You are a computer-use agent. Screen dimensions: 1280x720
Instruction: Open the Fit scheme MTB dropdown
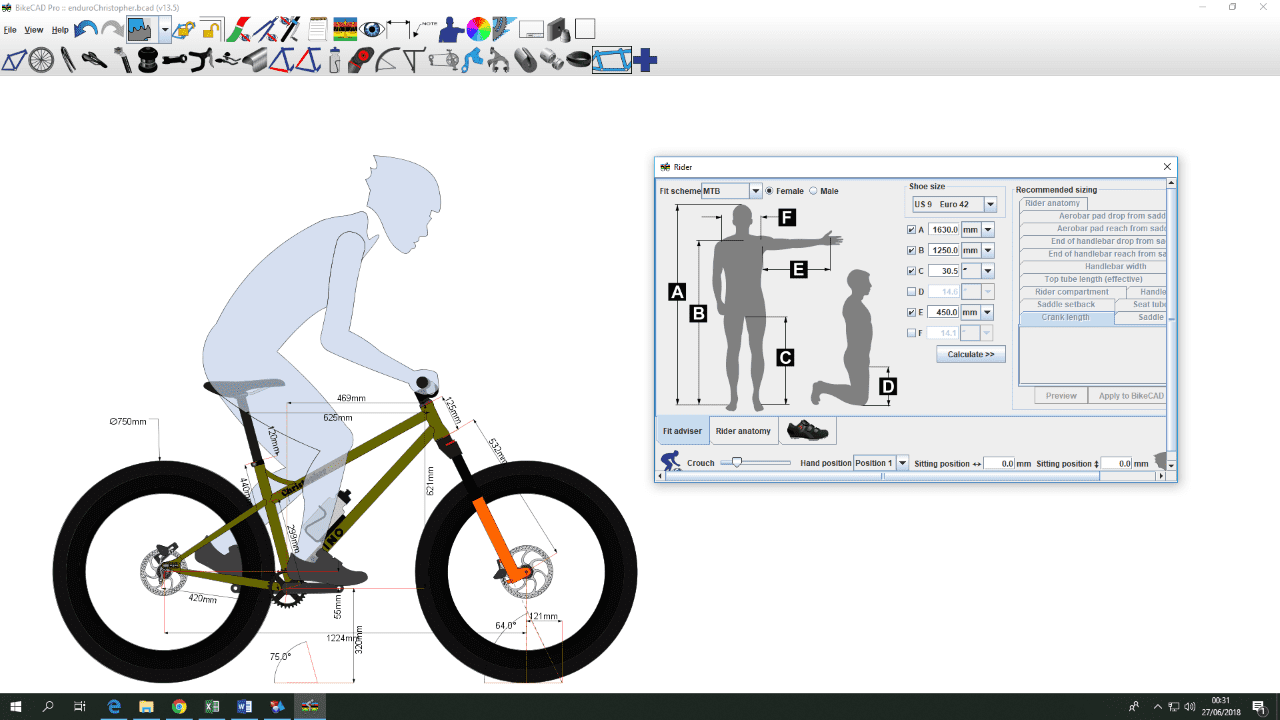point(755,191)
